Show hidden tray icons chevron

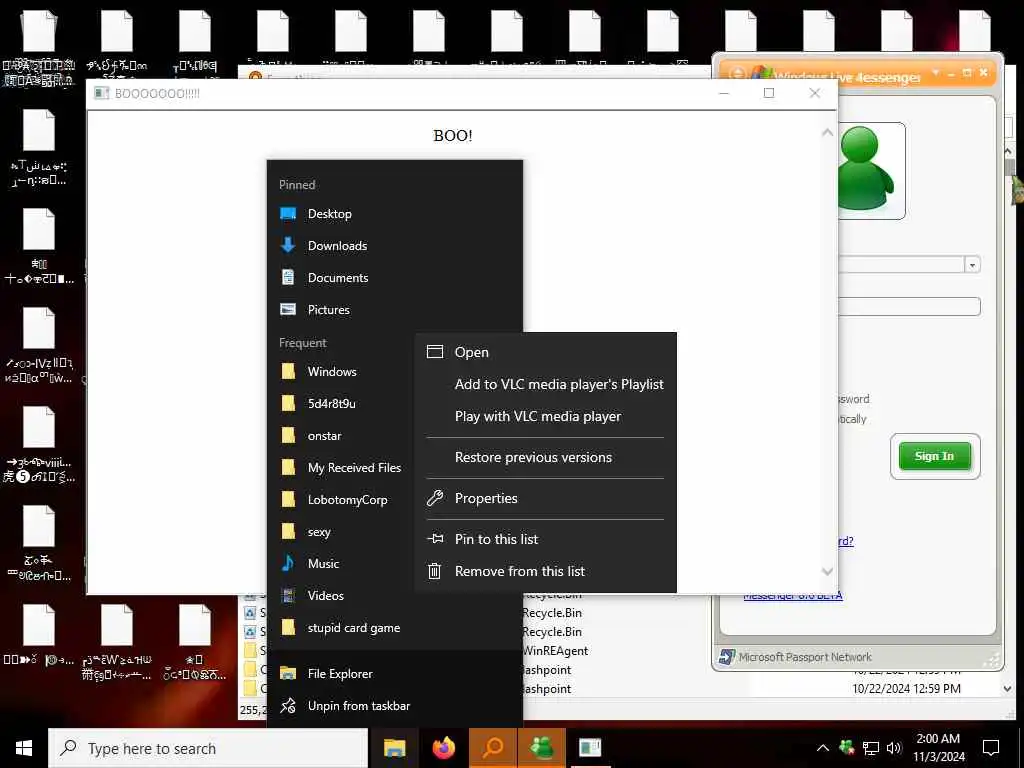[x=823, y=748]
